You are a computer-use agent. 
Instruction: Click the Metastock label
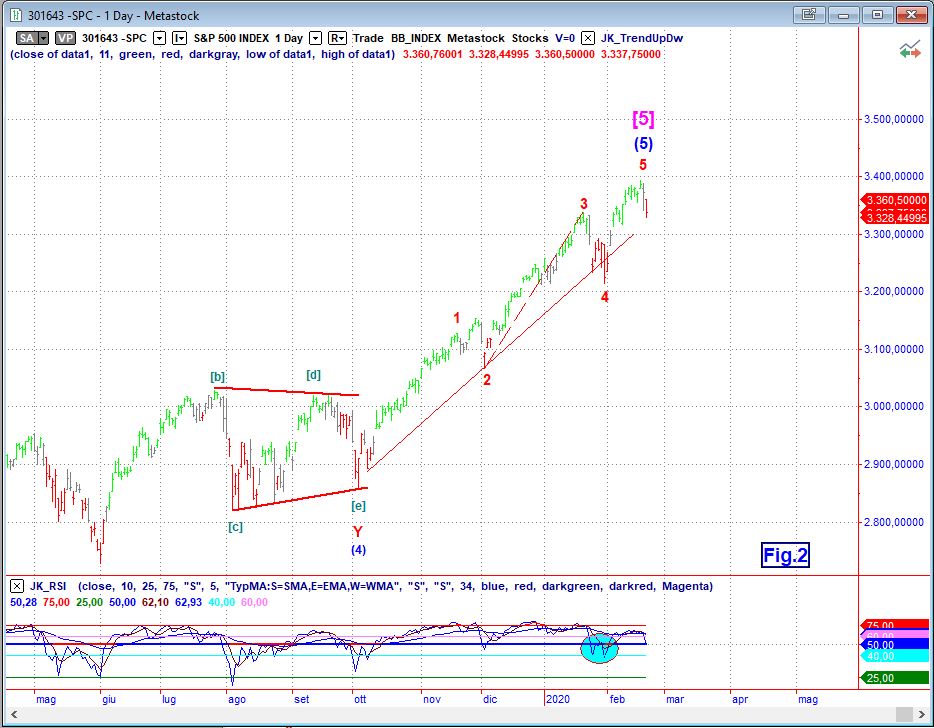coord(475,38)
